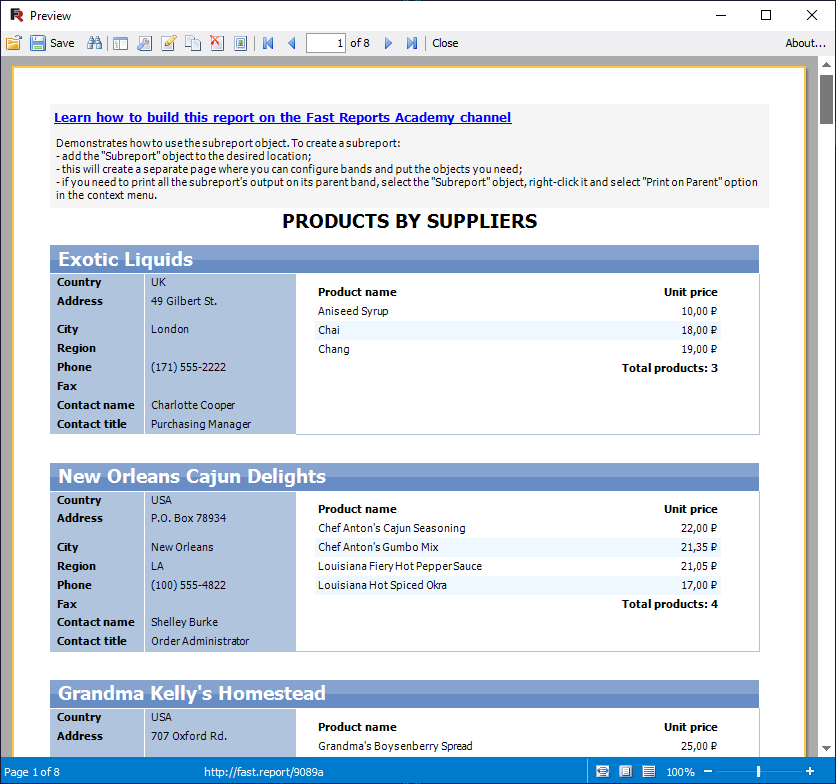Toggle the report outline panel icon
836x784 pixels.
pos(120,43)
